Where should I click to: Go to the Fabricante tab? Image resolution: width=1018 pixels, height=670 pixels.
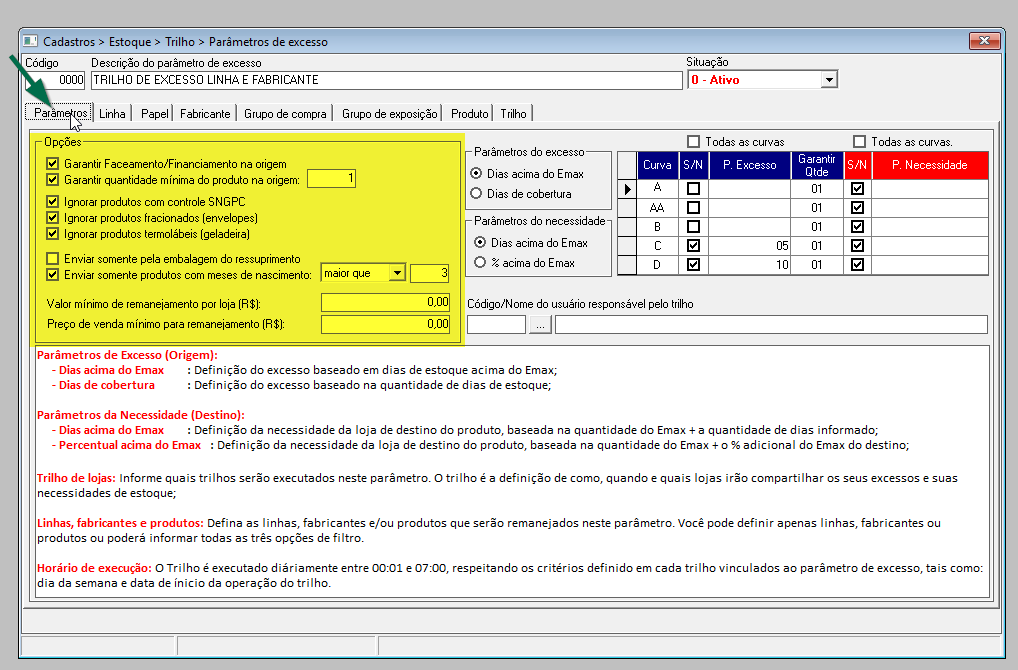click(x=205, y=114)
